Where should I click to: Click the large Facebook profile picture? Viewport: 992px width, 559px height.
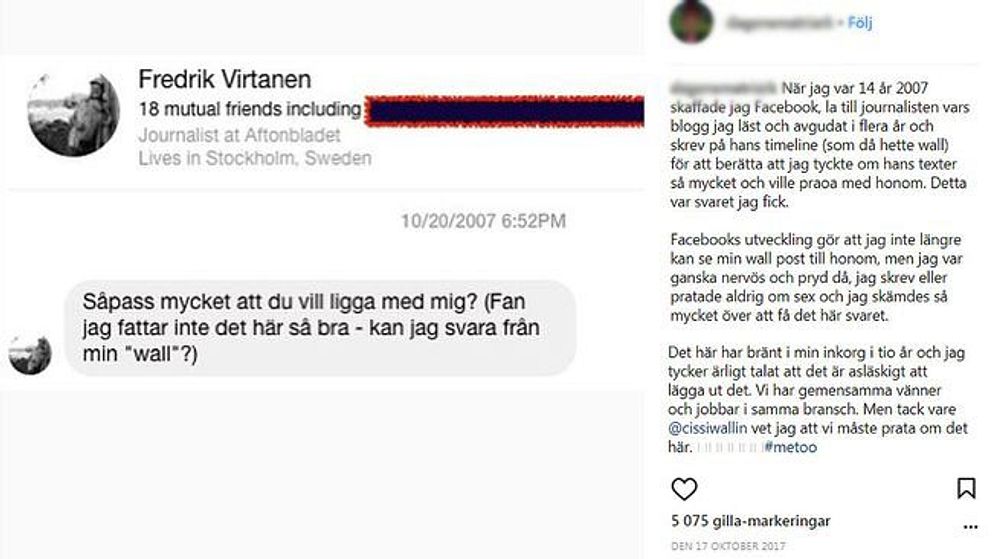(x=74, y=113)
